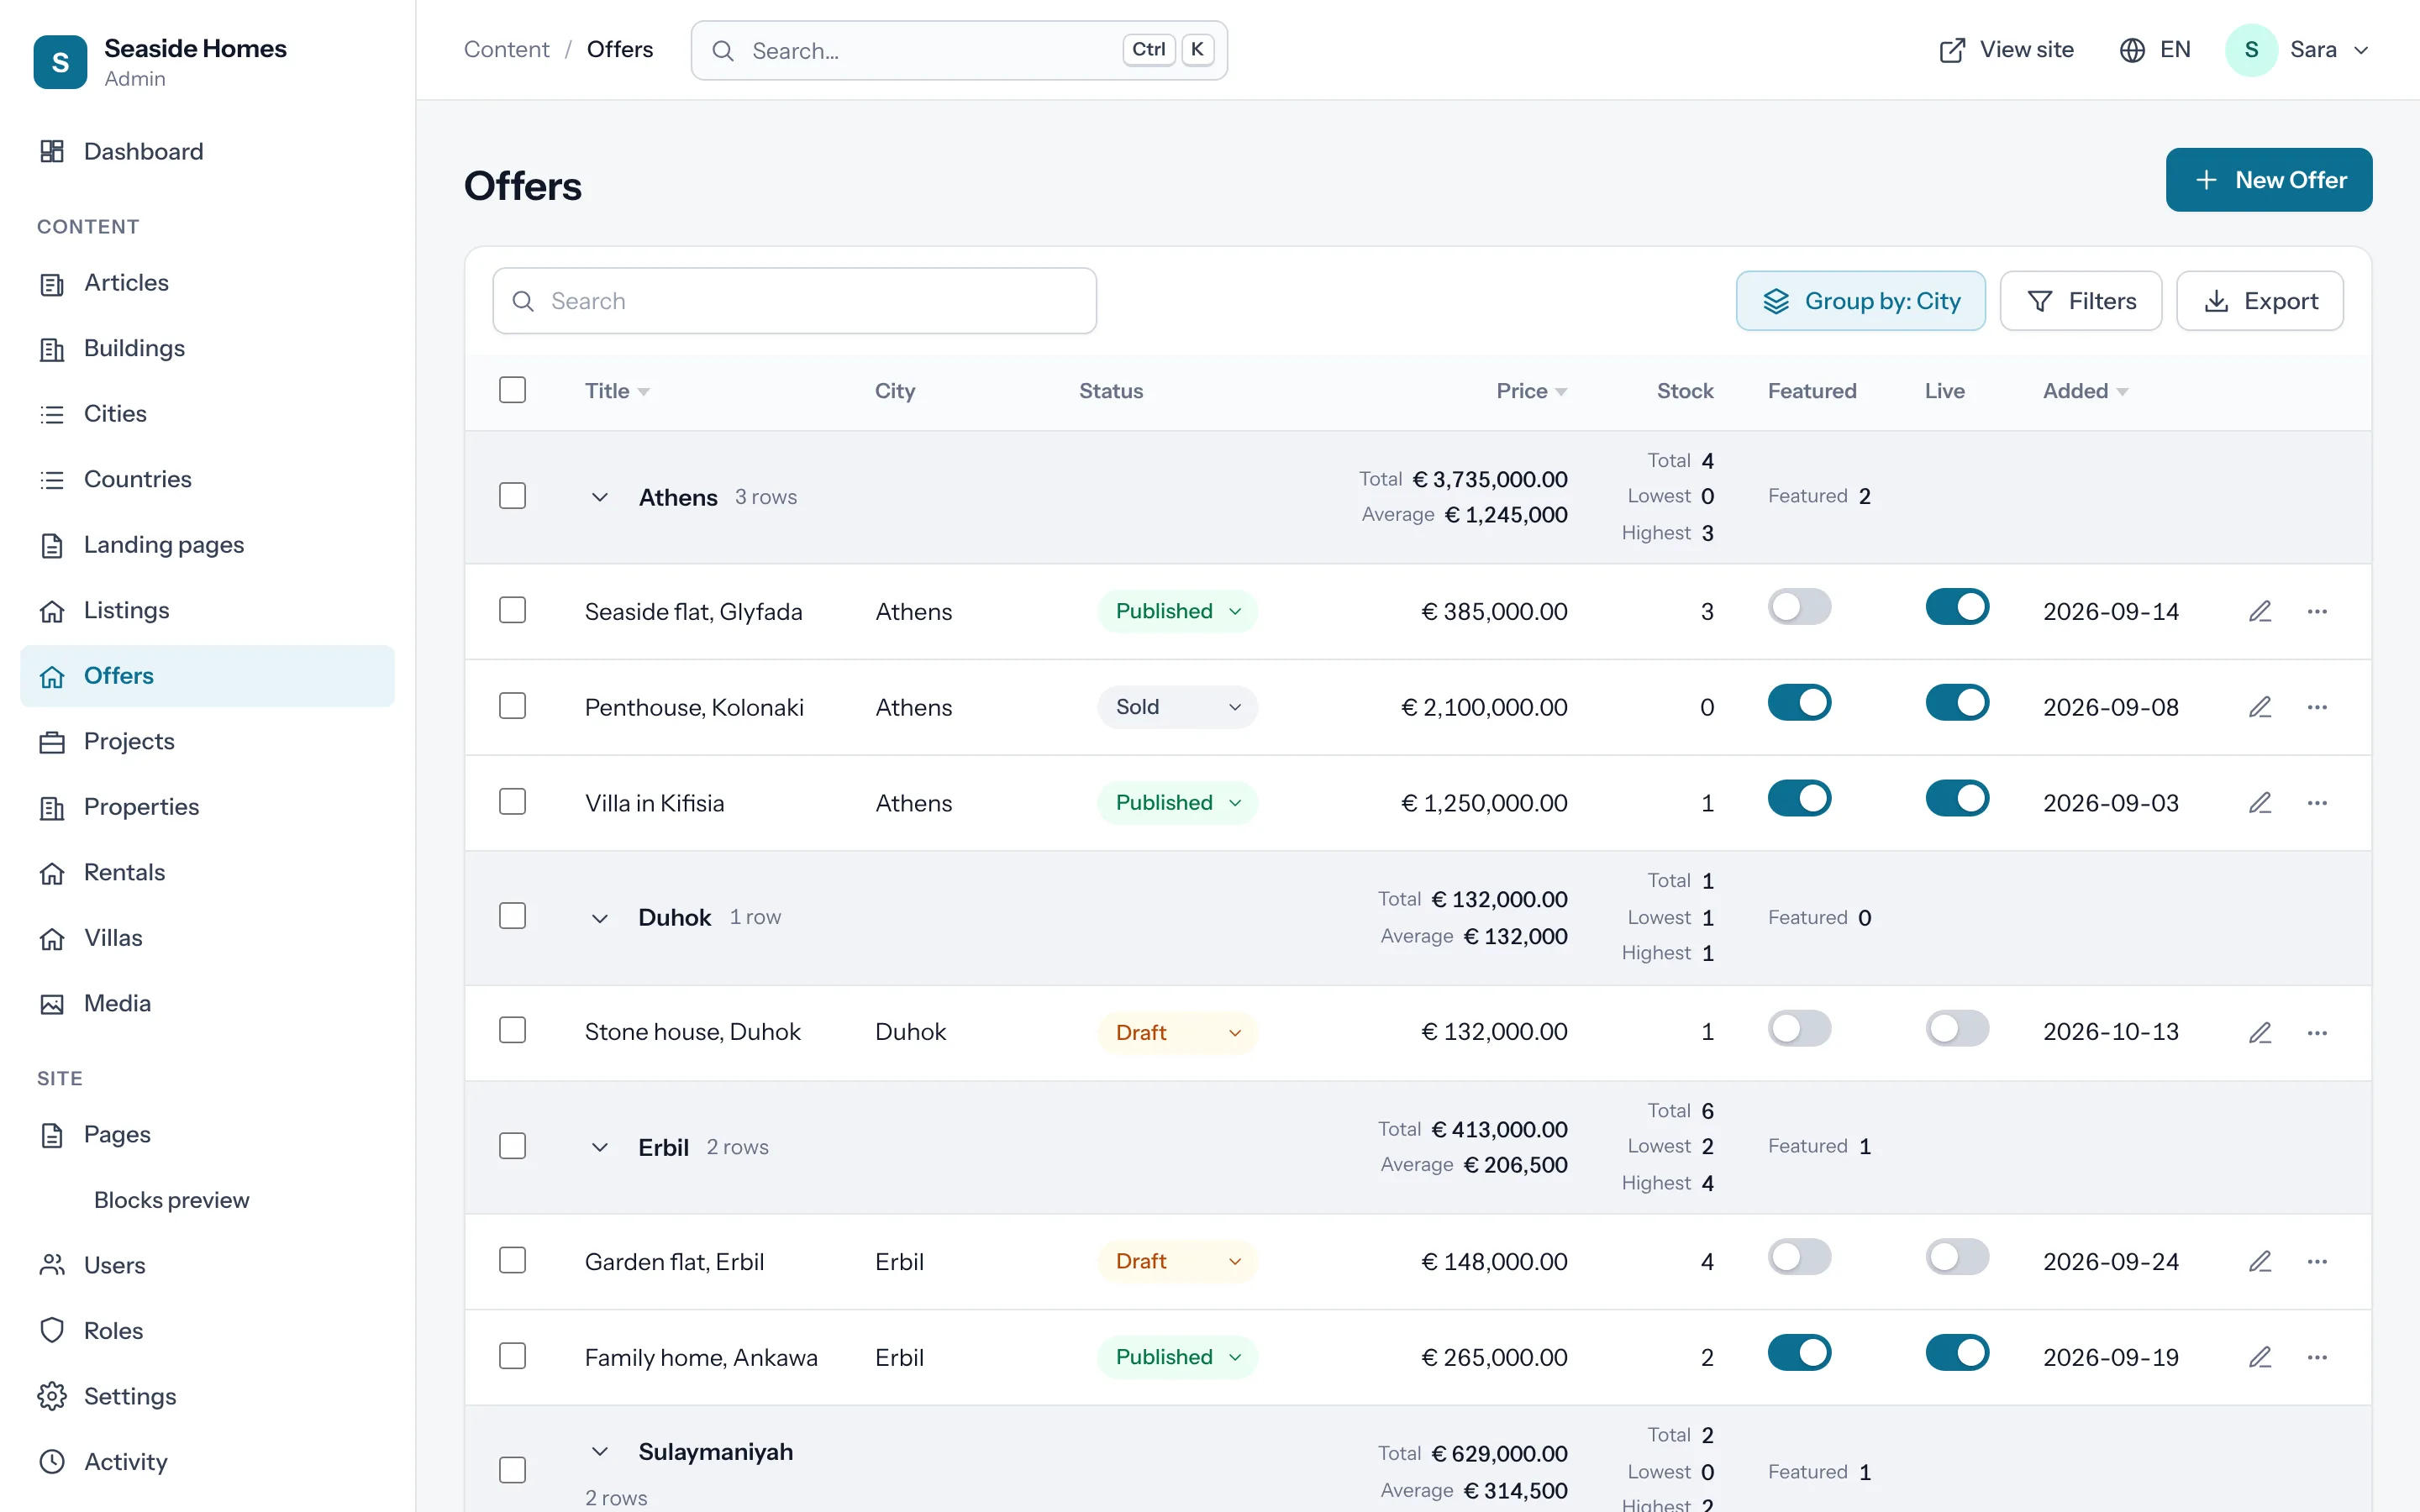
Task: Collapse the Duhok group chevron
Action: click(599, 917)
